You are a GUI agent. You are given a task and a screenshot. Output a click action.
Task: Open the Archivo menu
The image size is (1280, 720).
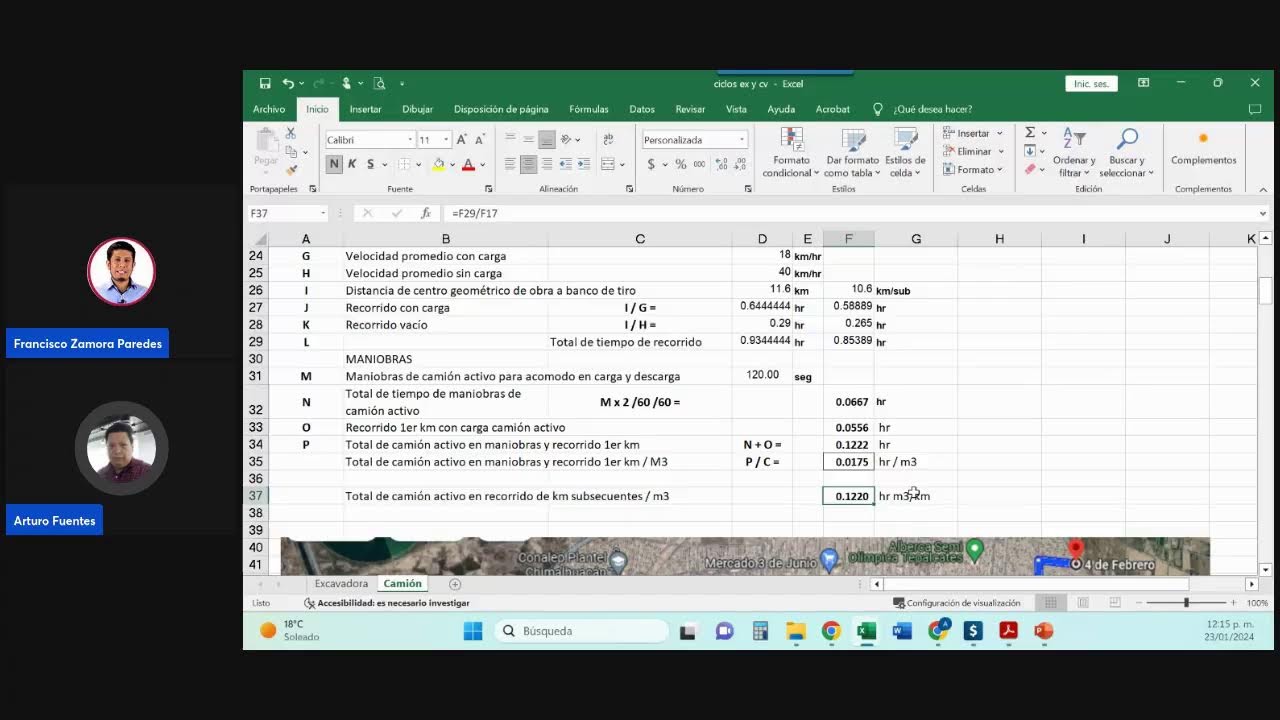(269, 109)
